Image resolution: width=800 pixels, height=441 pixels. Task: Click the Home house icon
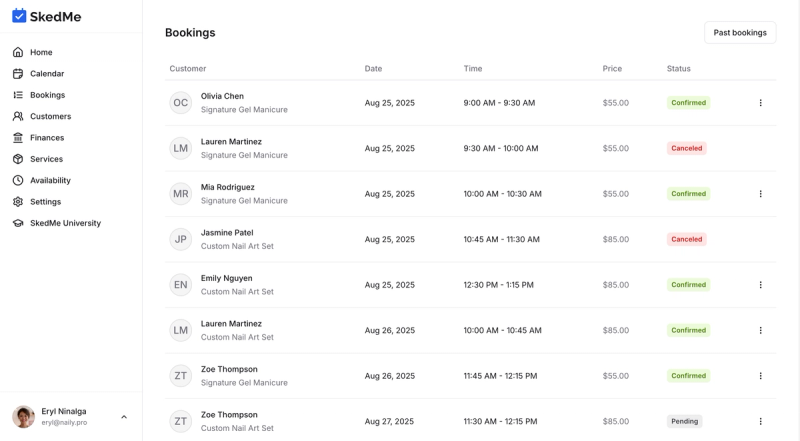(18, 52)
